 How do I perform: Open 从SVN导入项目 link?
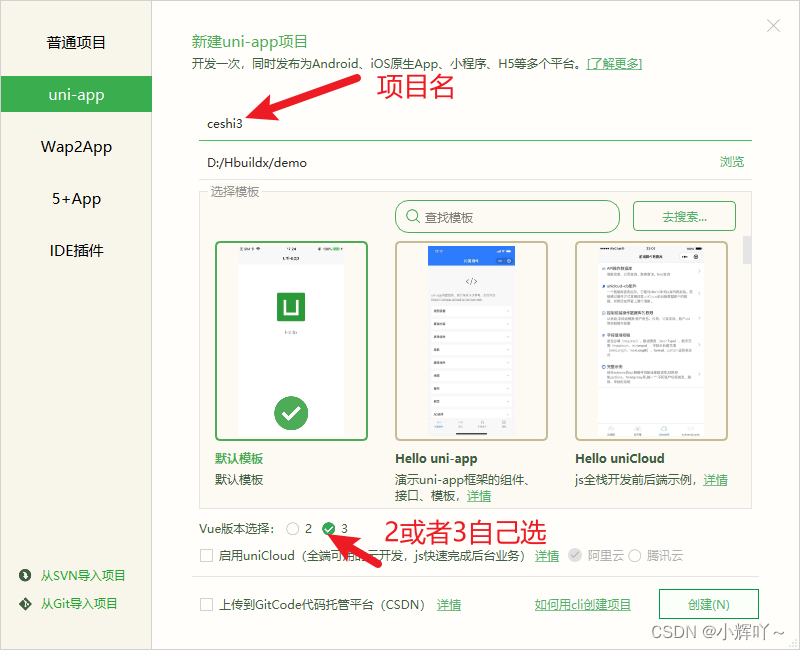coord(83,576)
